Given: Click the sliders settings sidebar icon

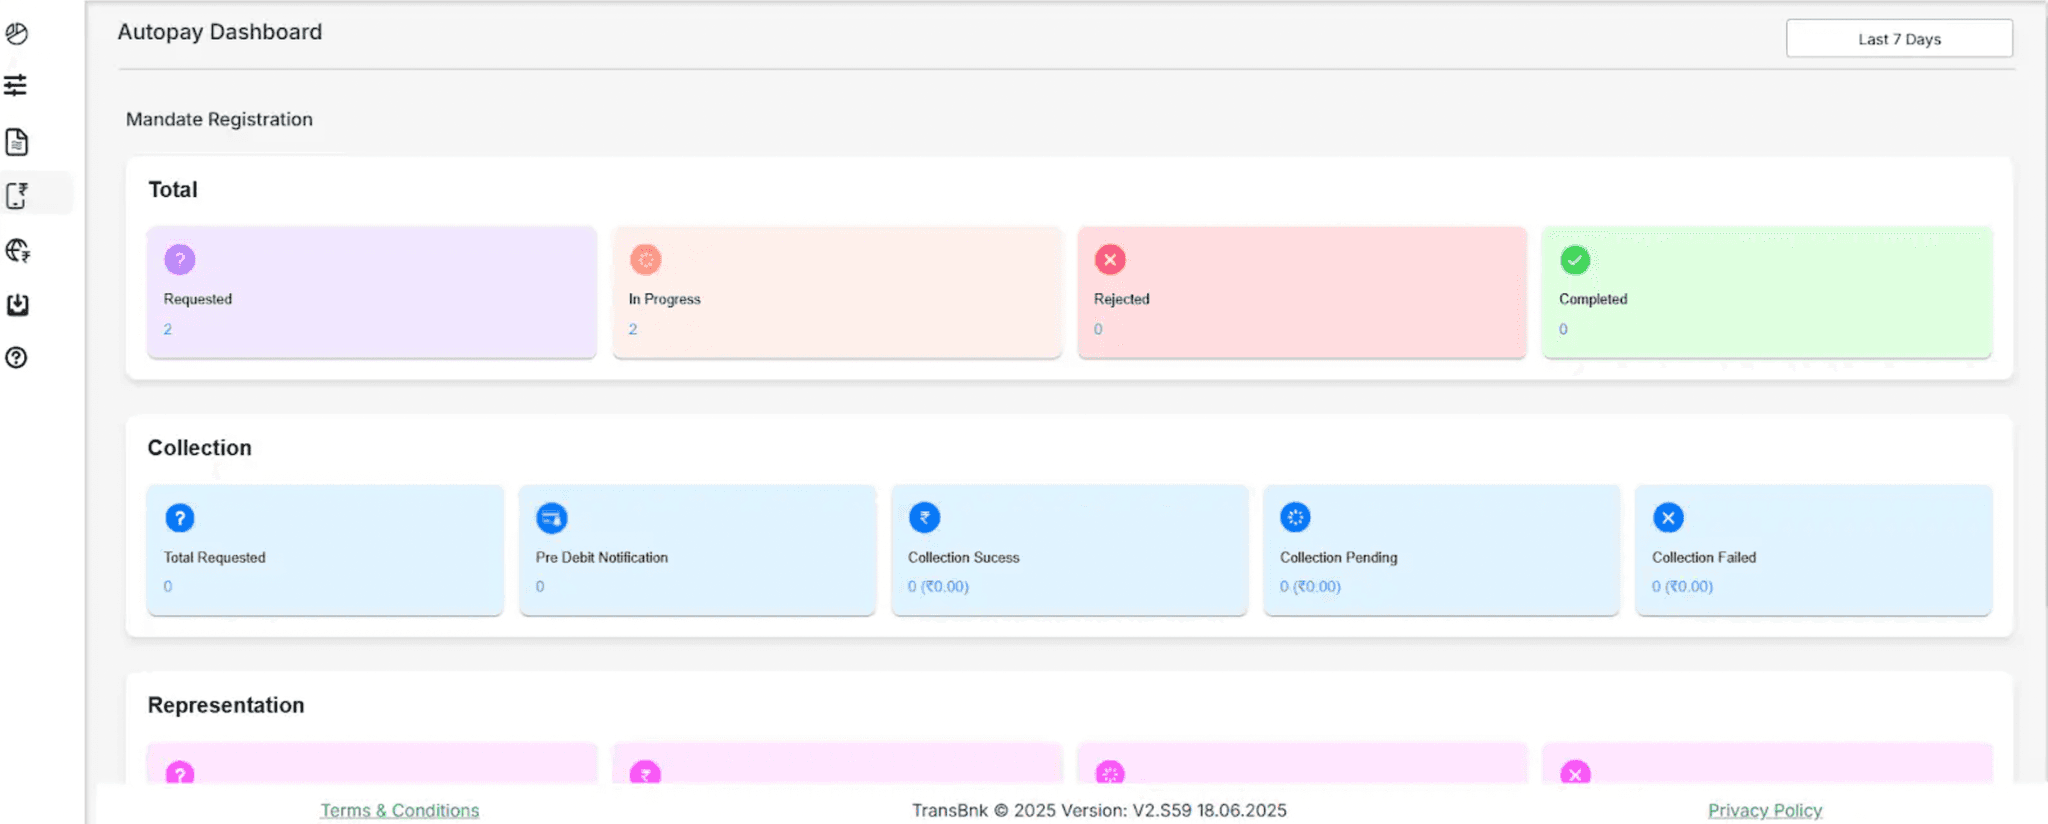Looking at the screenshot, I should [15, 86].
